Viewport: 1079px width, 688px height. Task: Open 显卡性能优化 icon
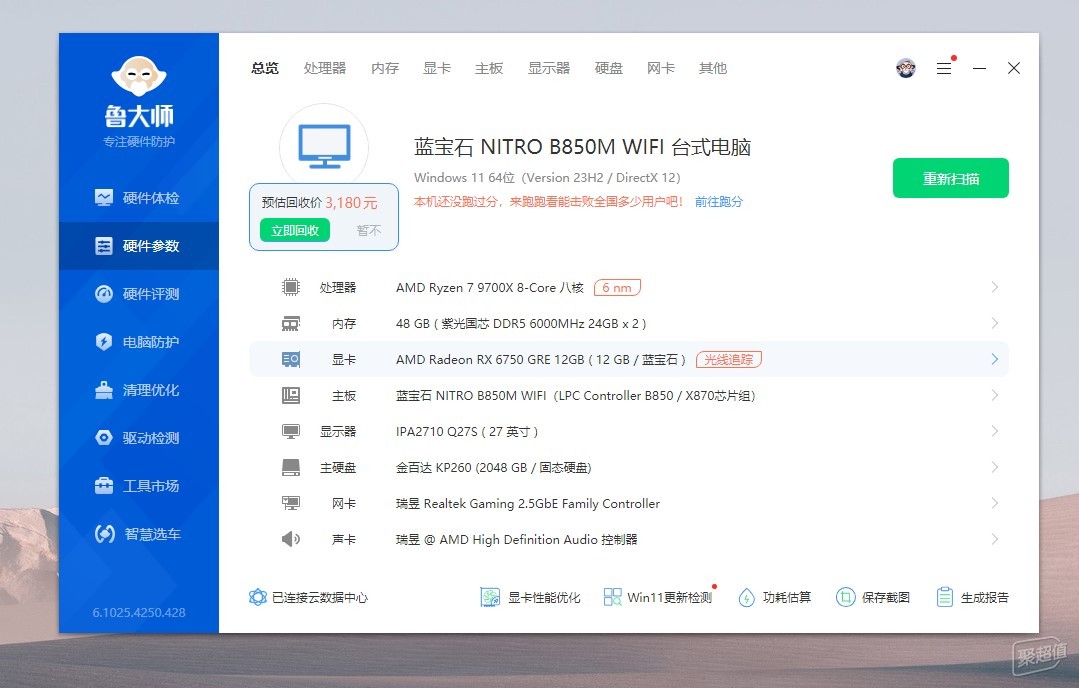pyautogui.click(x=490, y=597)
